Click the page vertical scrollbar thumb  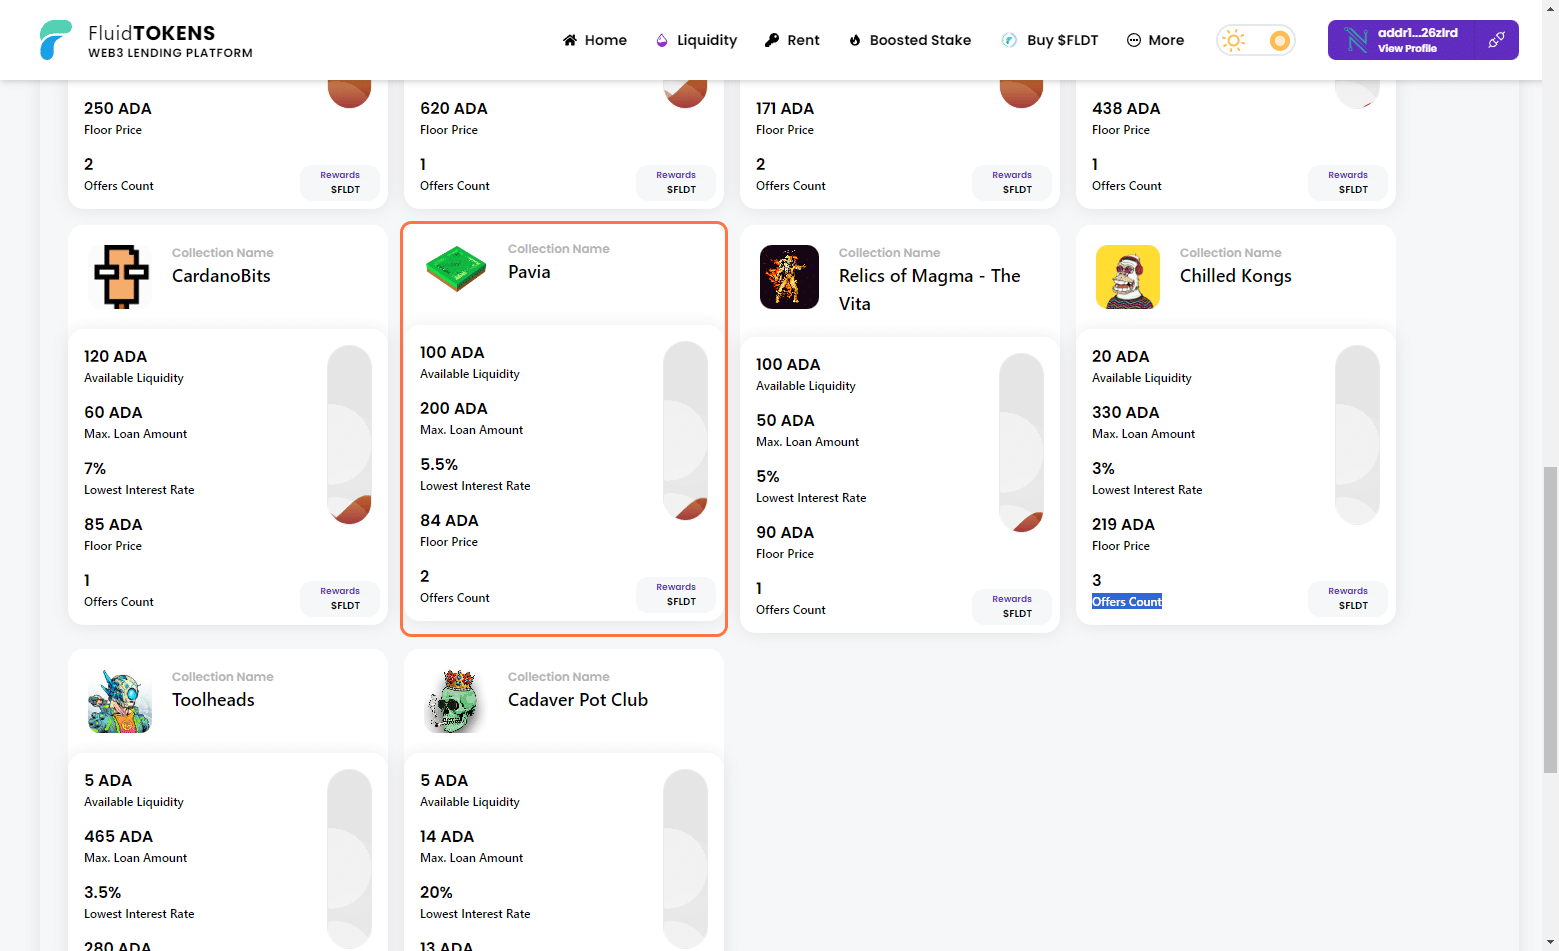tap(1550, 620)
